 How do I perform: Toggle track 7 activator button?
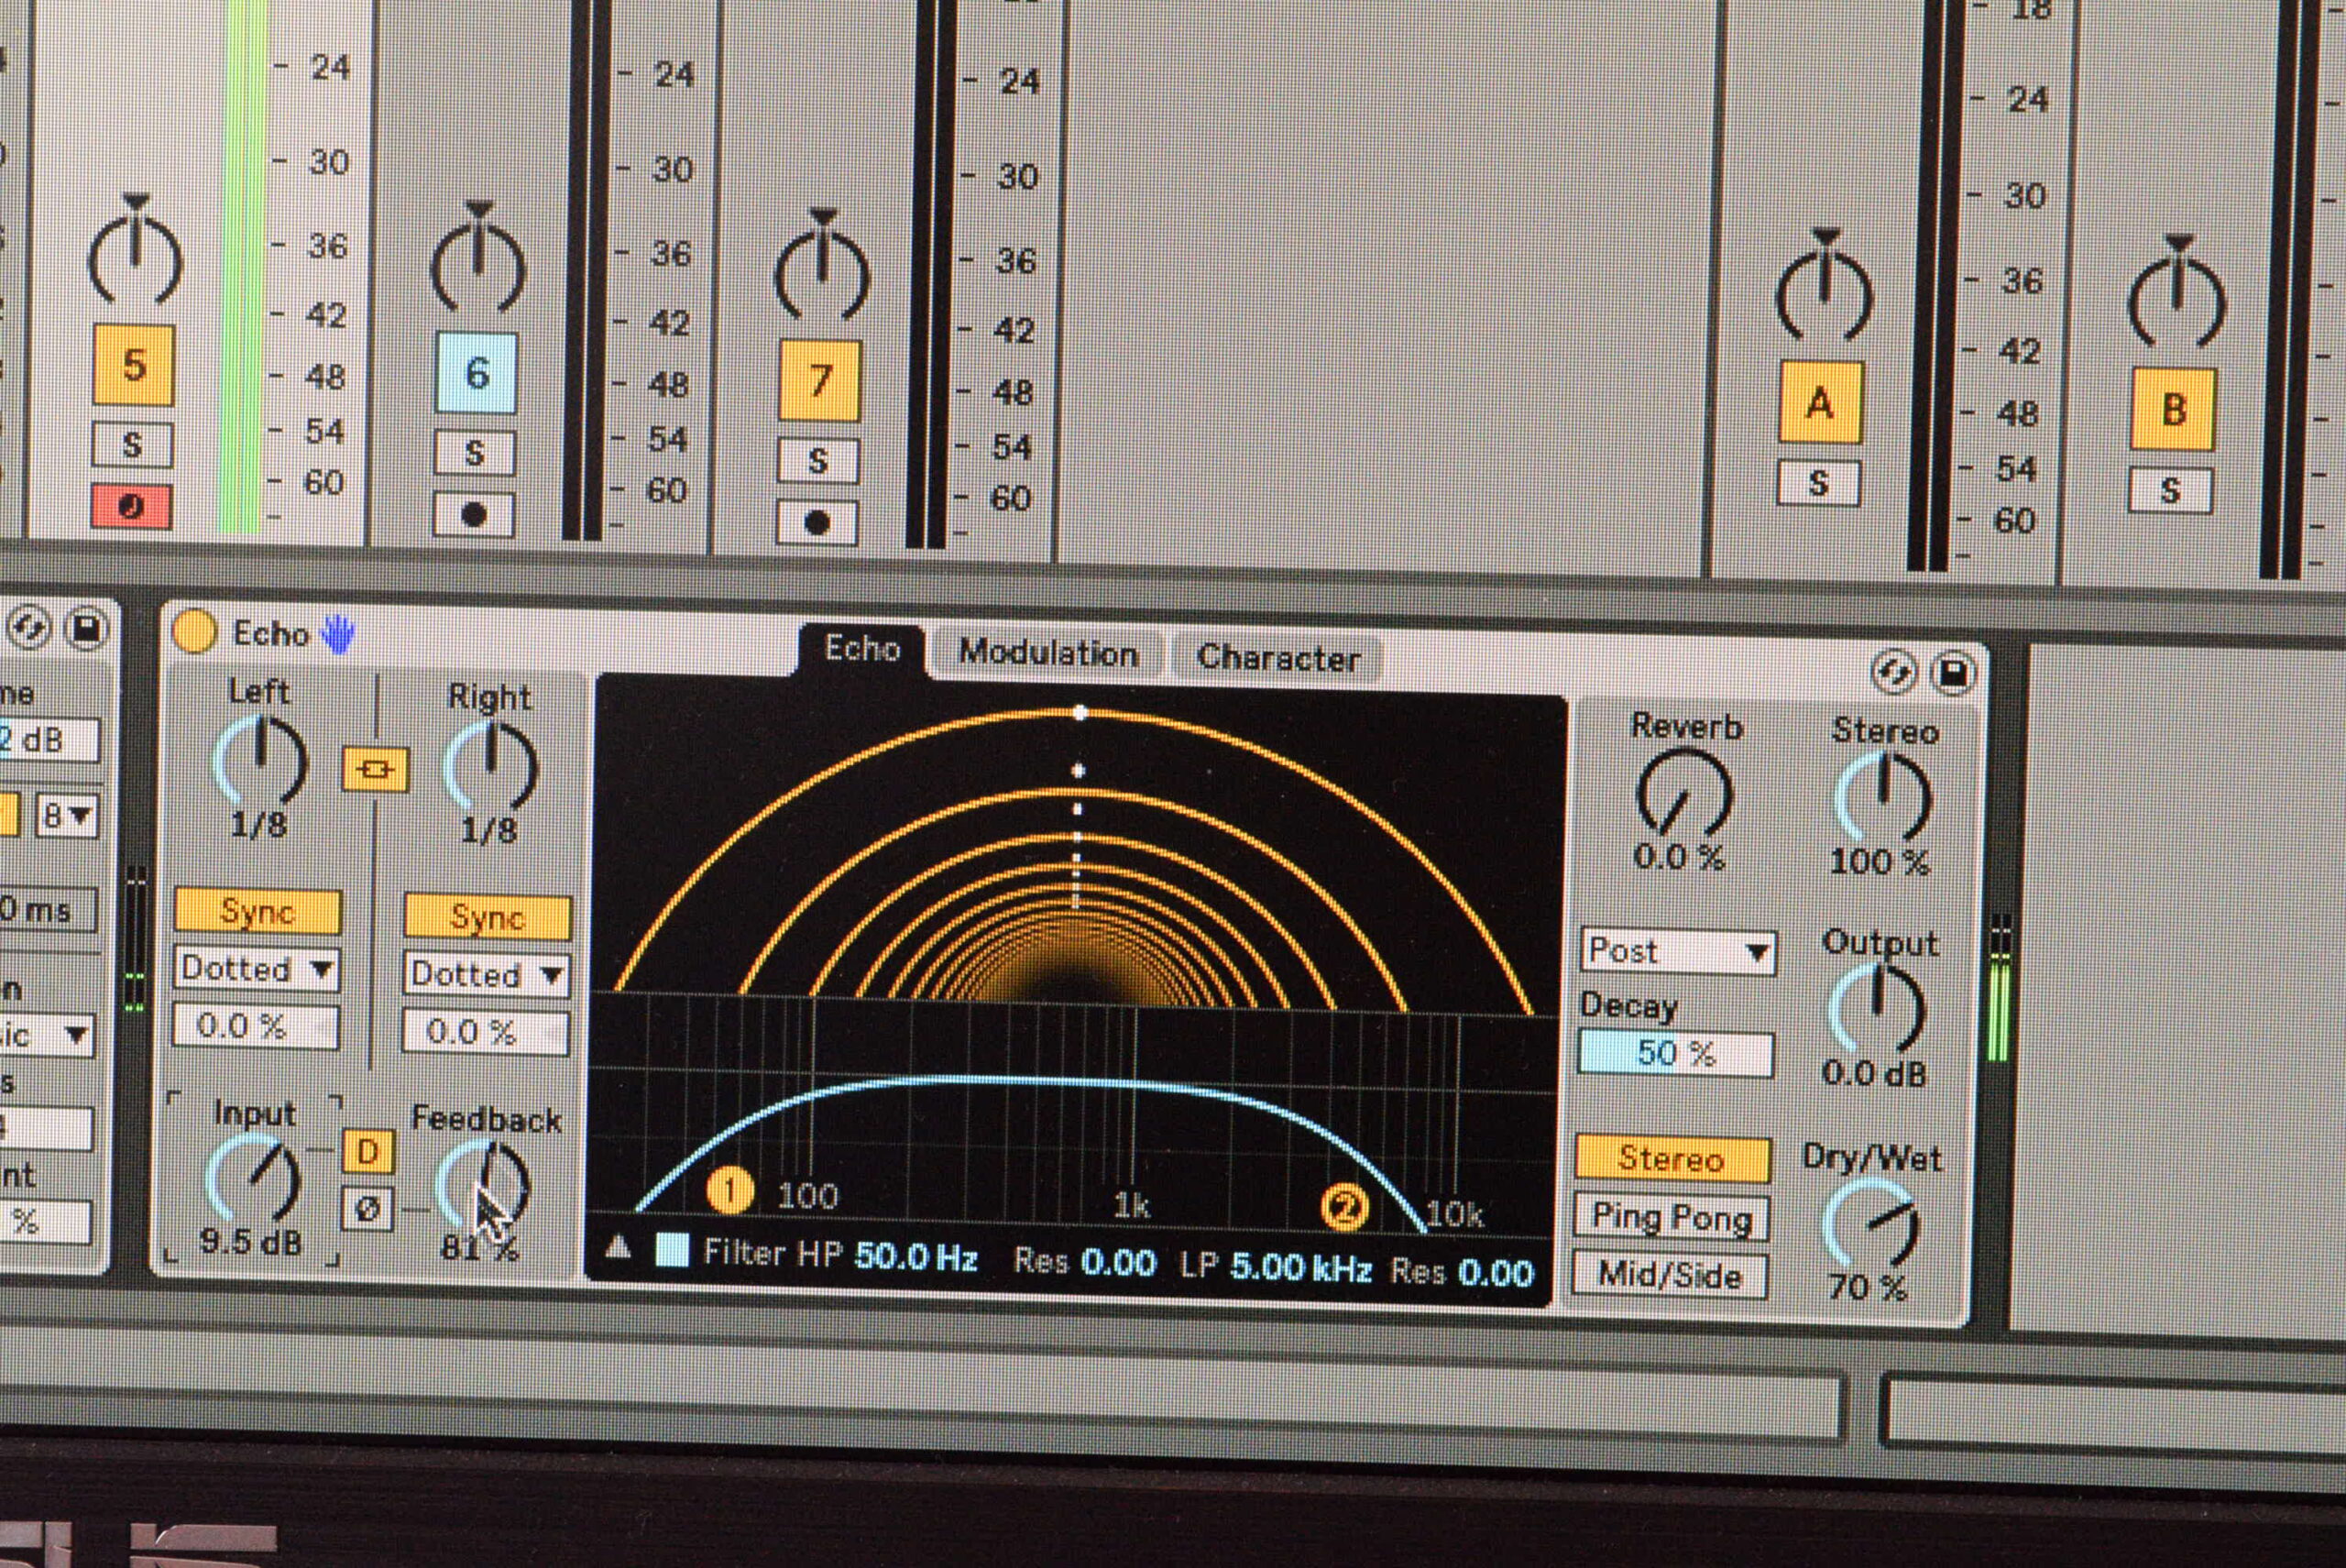pyautogui.click(x=820, y=380)
